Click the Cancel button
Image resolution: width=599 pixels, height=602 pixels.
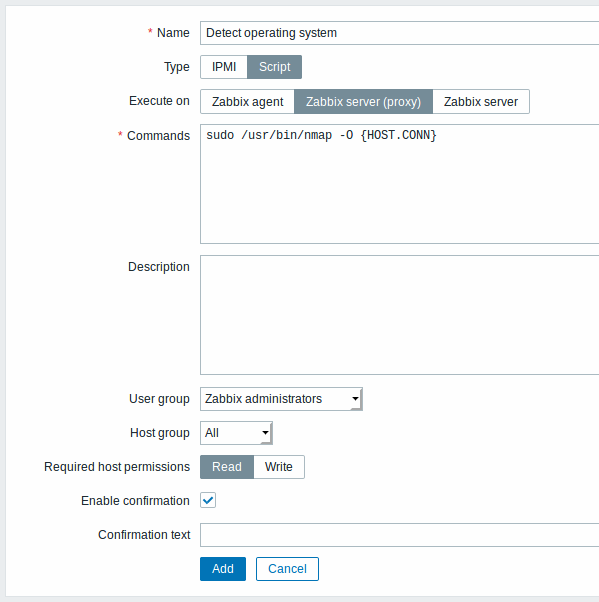pos(287,569)
